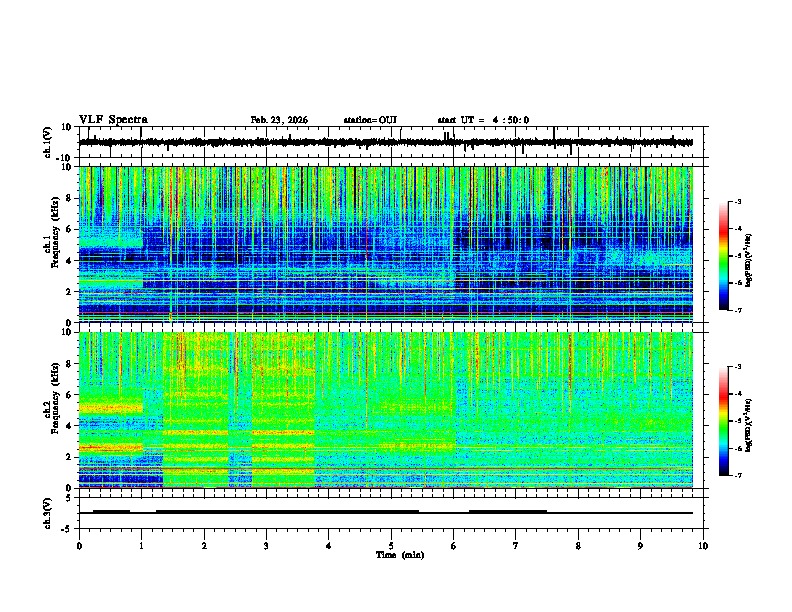Click the "-7" label on ch.2 color bar
792x612 pixels.
[738, 475]
